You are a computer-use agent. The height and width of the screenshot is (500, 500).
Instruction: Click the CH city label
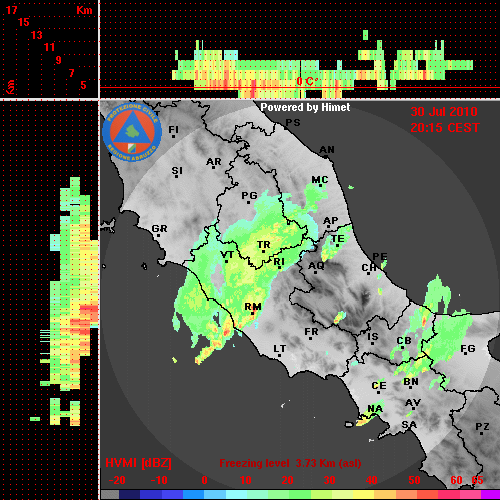point(369,268)
